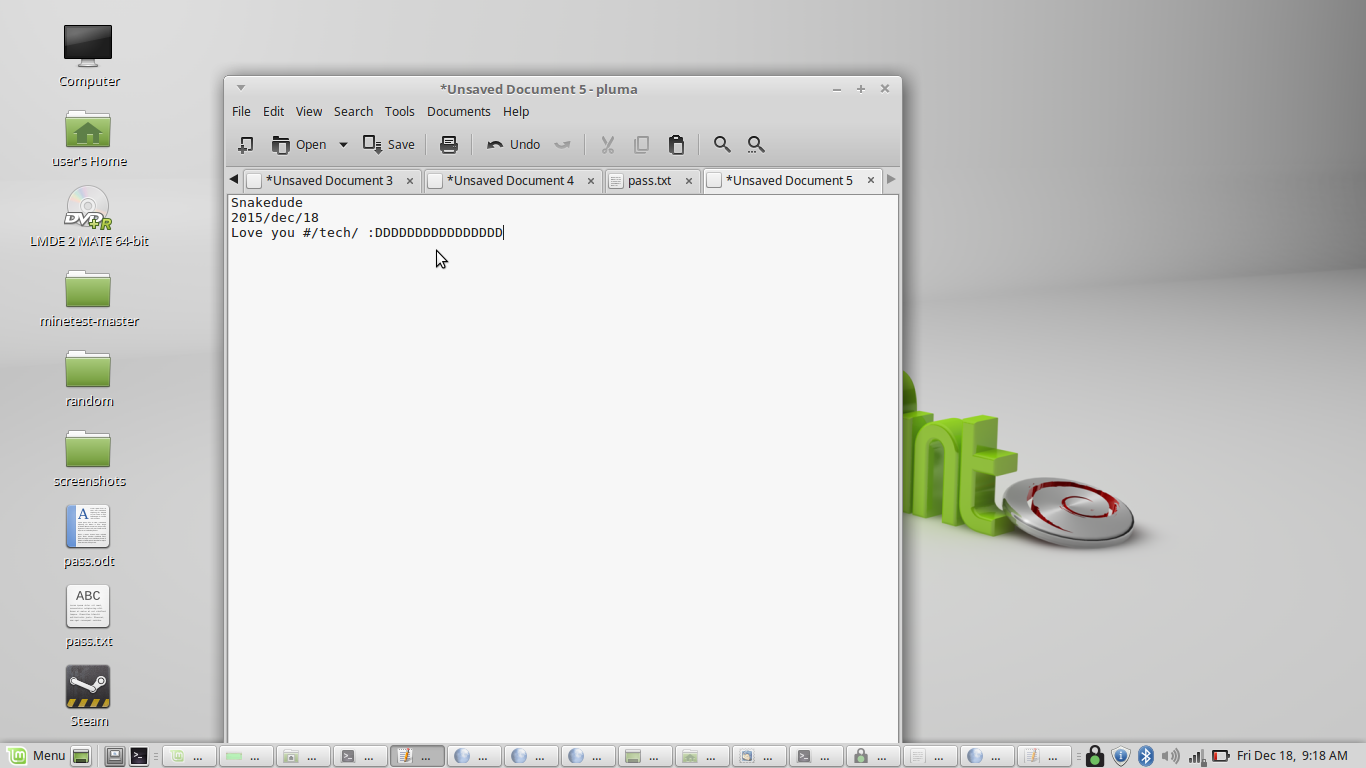Viewport: 1366px width, 768px height.
Task: Close the Unsaved Document 3 tab
Action: point(410,181)
